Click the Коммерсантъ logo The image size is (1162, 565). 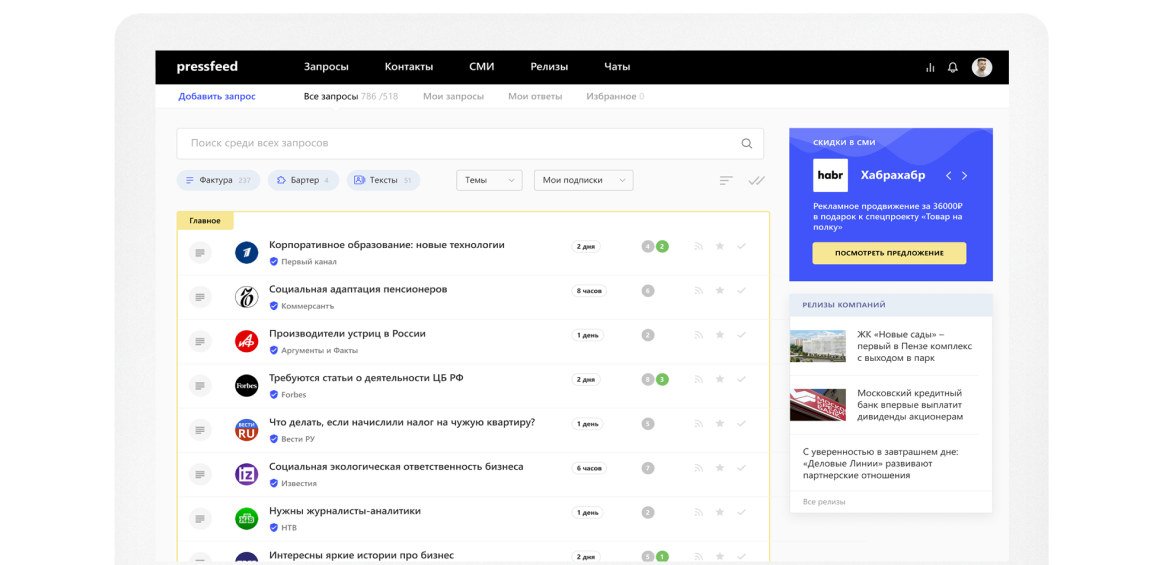246,297
